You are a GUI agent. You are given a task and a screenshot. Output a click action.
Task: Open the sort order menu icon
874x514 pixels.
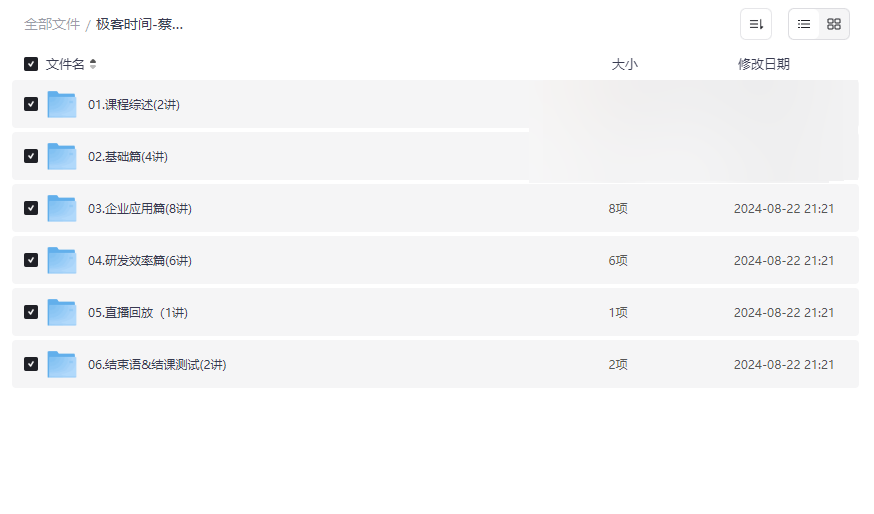[x=756, y=24]
